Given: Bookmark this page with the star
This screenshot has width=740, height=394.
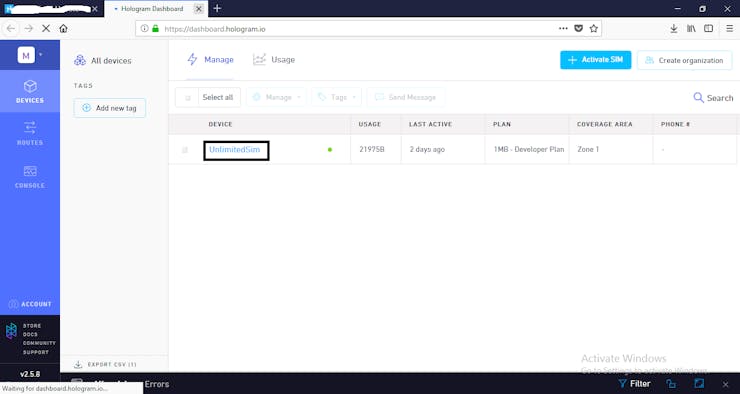Looking at the screenshot, I should click(594, 28).
